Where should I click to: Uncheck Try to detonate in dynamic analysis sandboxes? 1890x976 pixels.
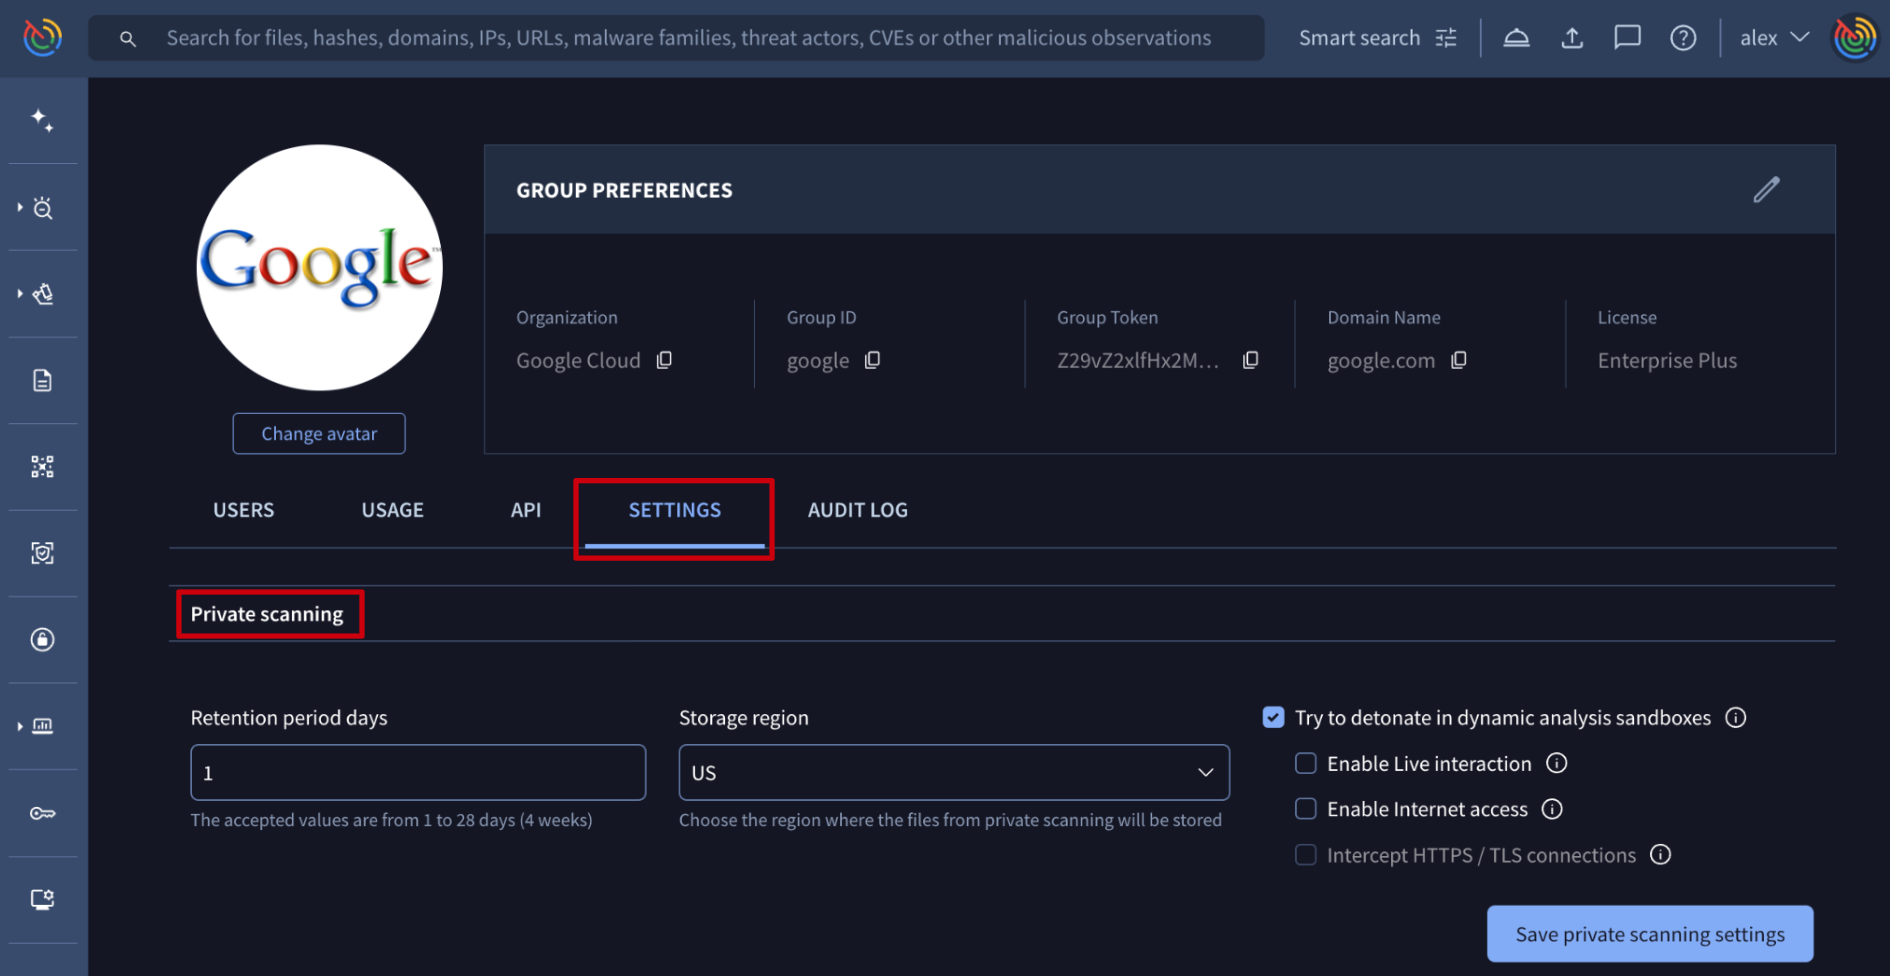click(x=1273, y=718)
